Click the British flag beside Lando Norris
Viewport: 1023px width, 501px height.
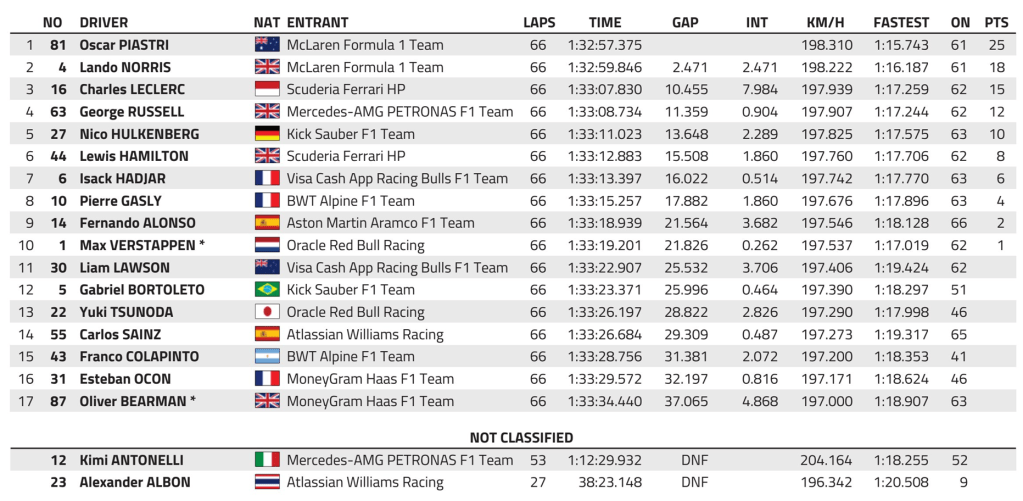coord(267,68)
